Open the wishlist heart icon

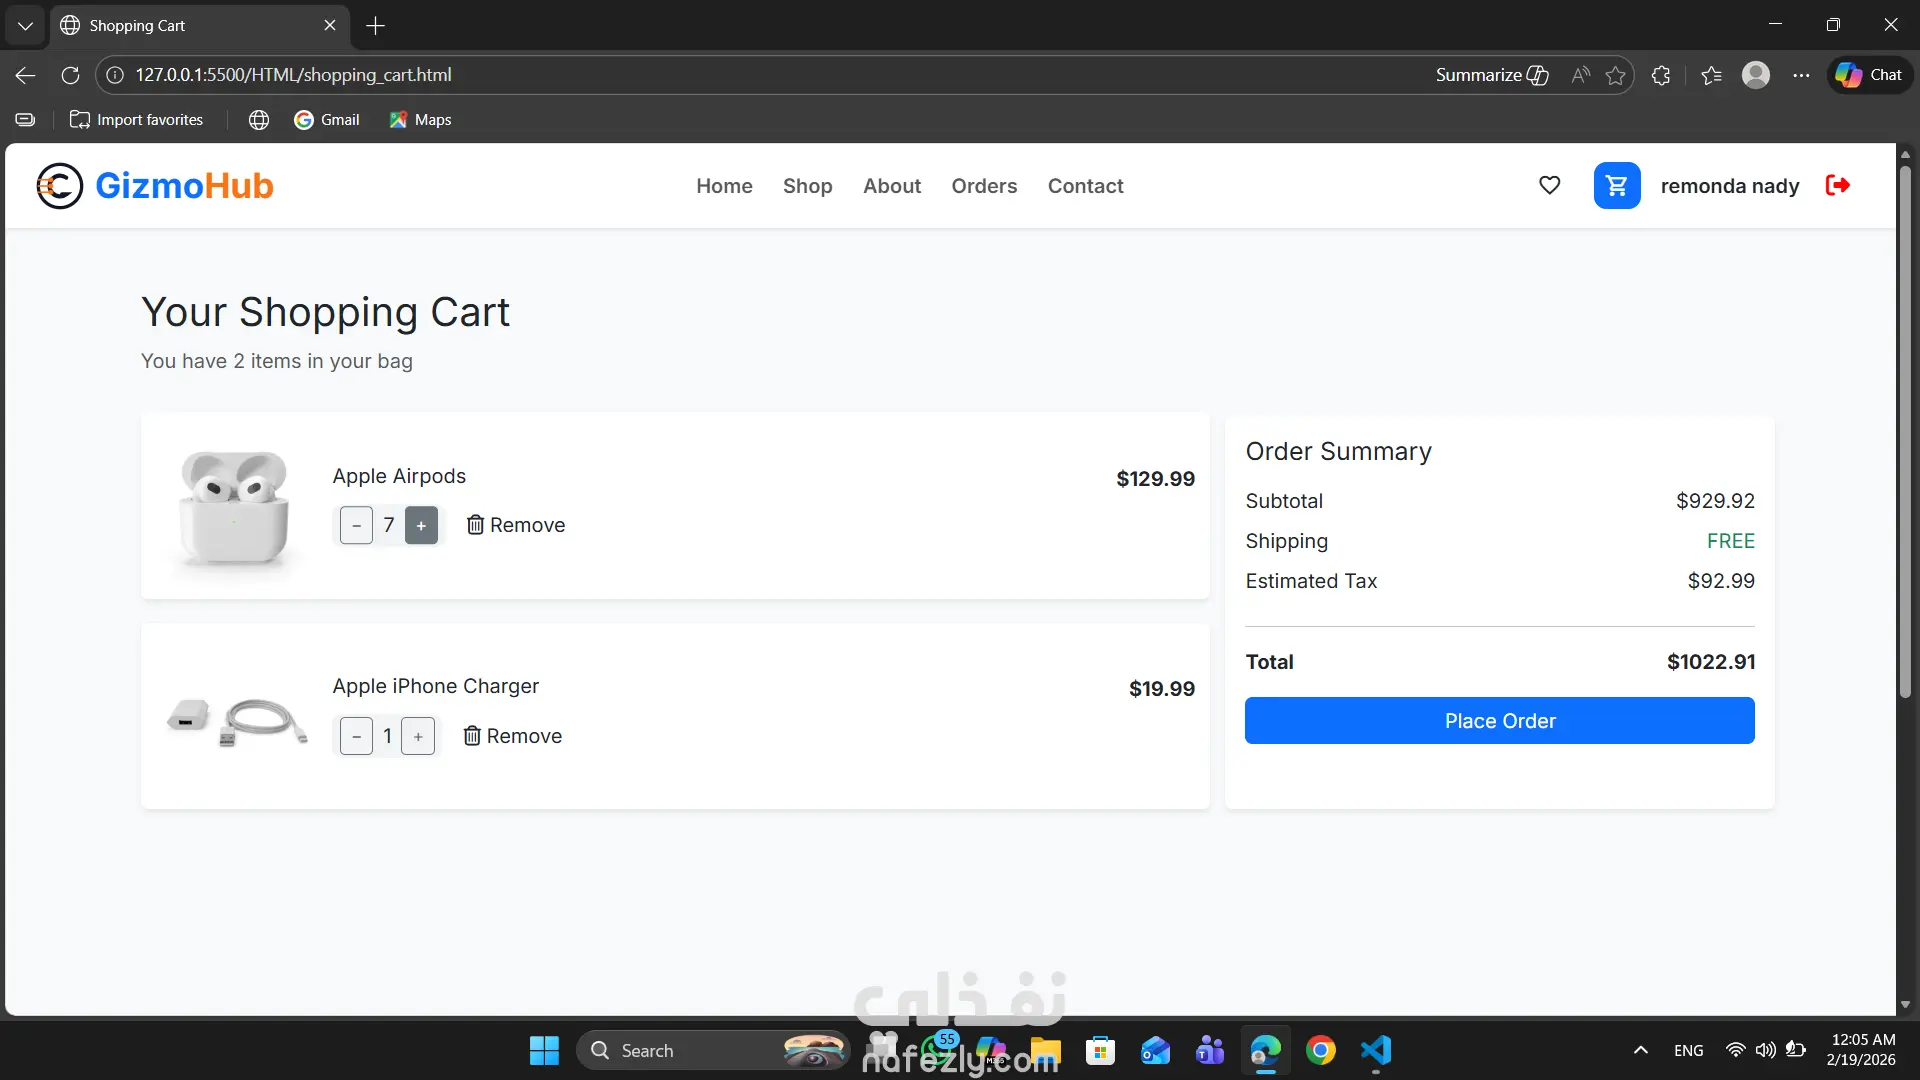click(x=1549, y=185)
